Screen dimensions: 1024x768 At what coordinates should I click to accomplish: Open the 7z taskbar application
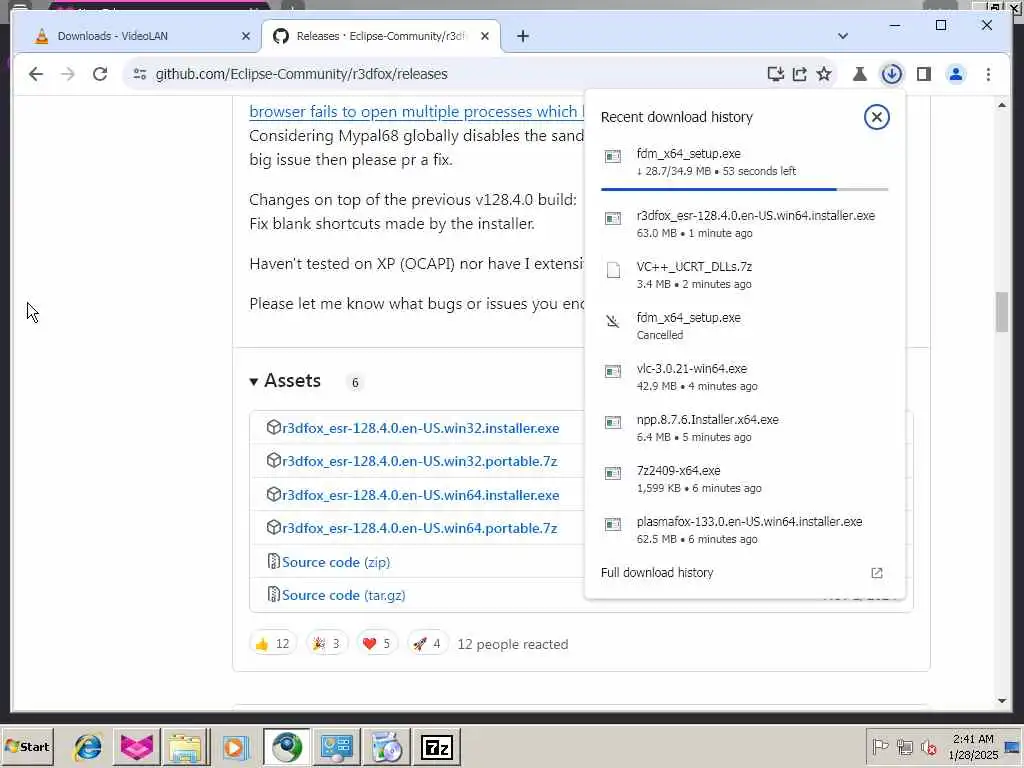click(x=437, y=746)
